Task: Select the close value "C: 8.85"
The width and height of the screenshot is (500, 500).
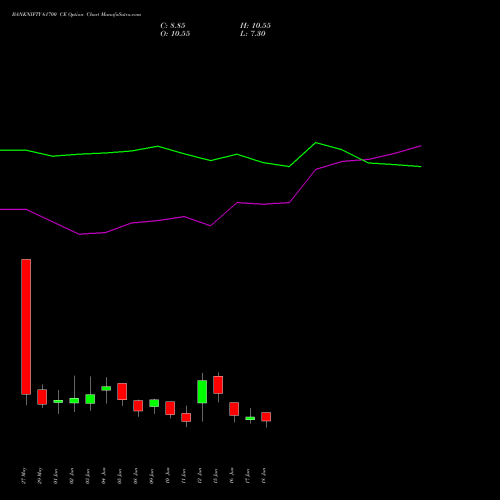Action: coord(173,26)
